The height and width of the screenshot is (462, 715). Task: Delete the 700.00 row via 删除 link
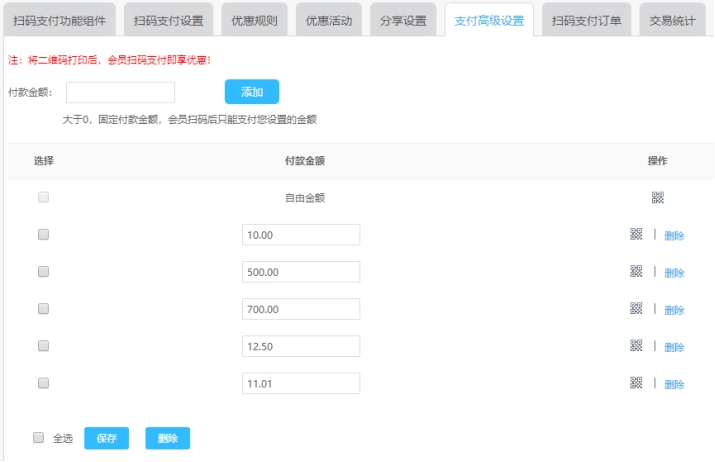coord(674,310)
